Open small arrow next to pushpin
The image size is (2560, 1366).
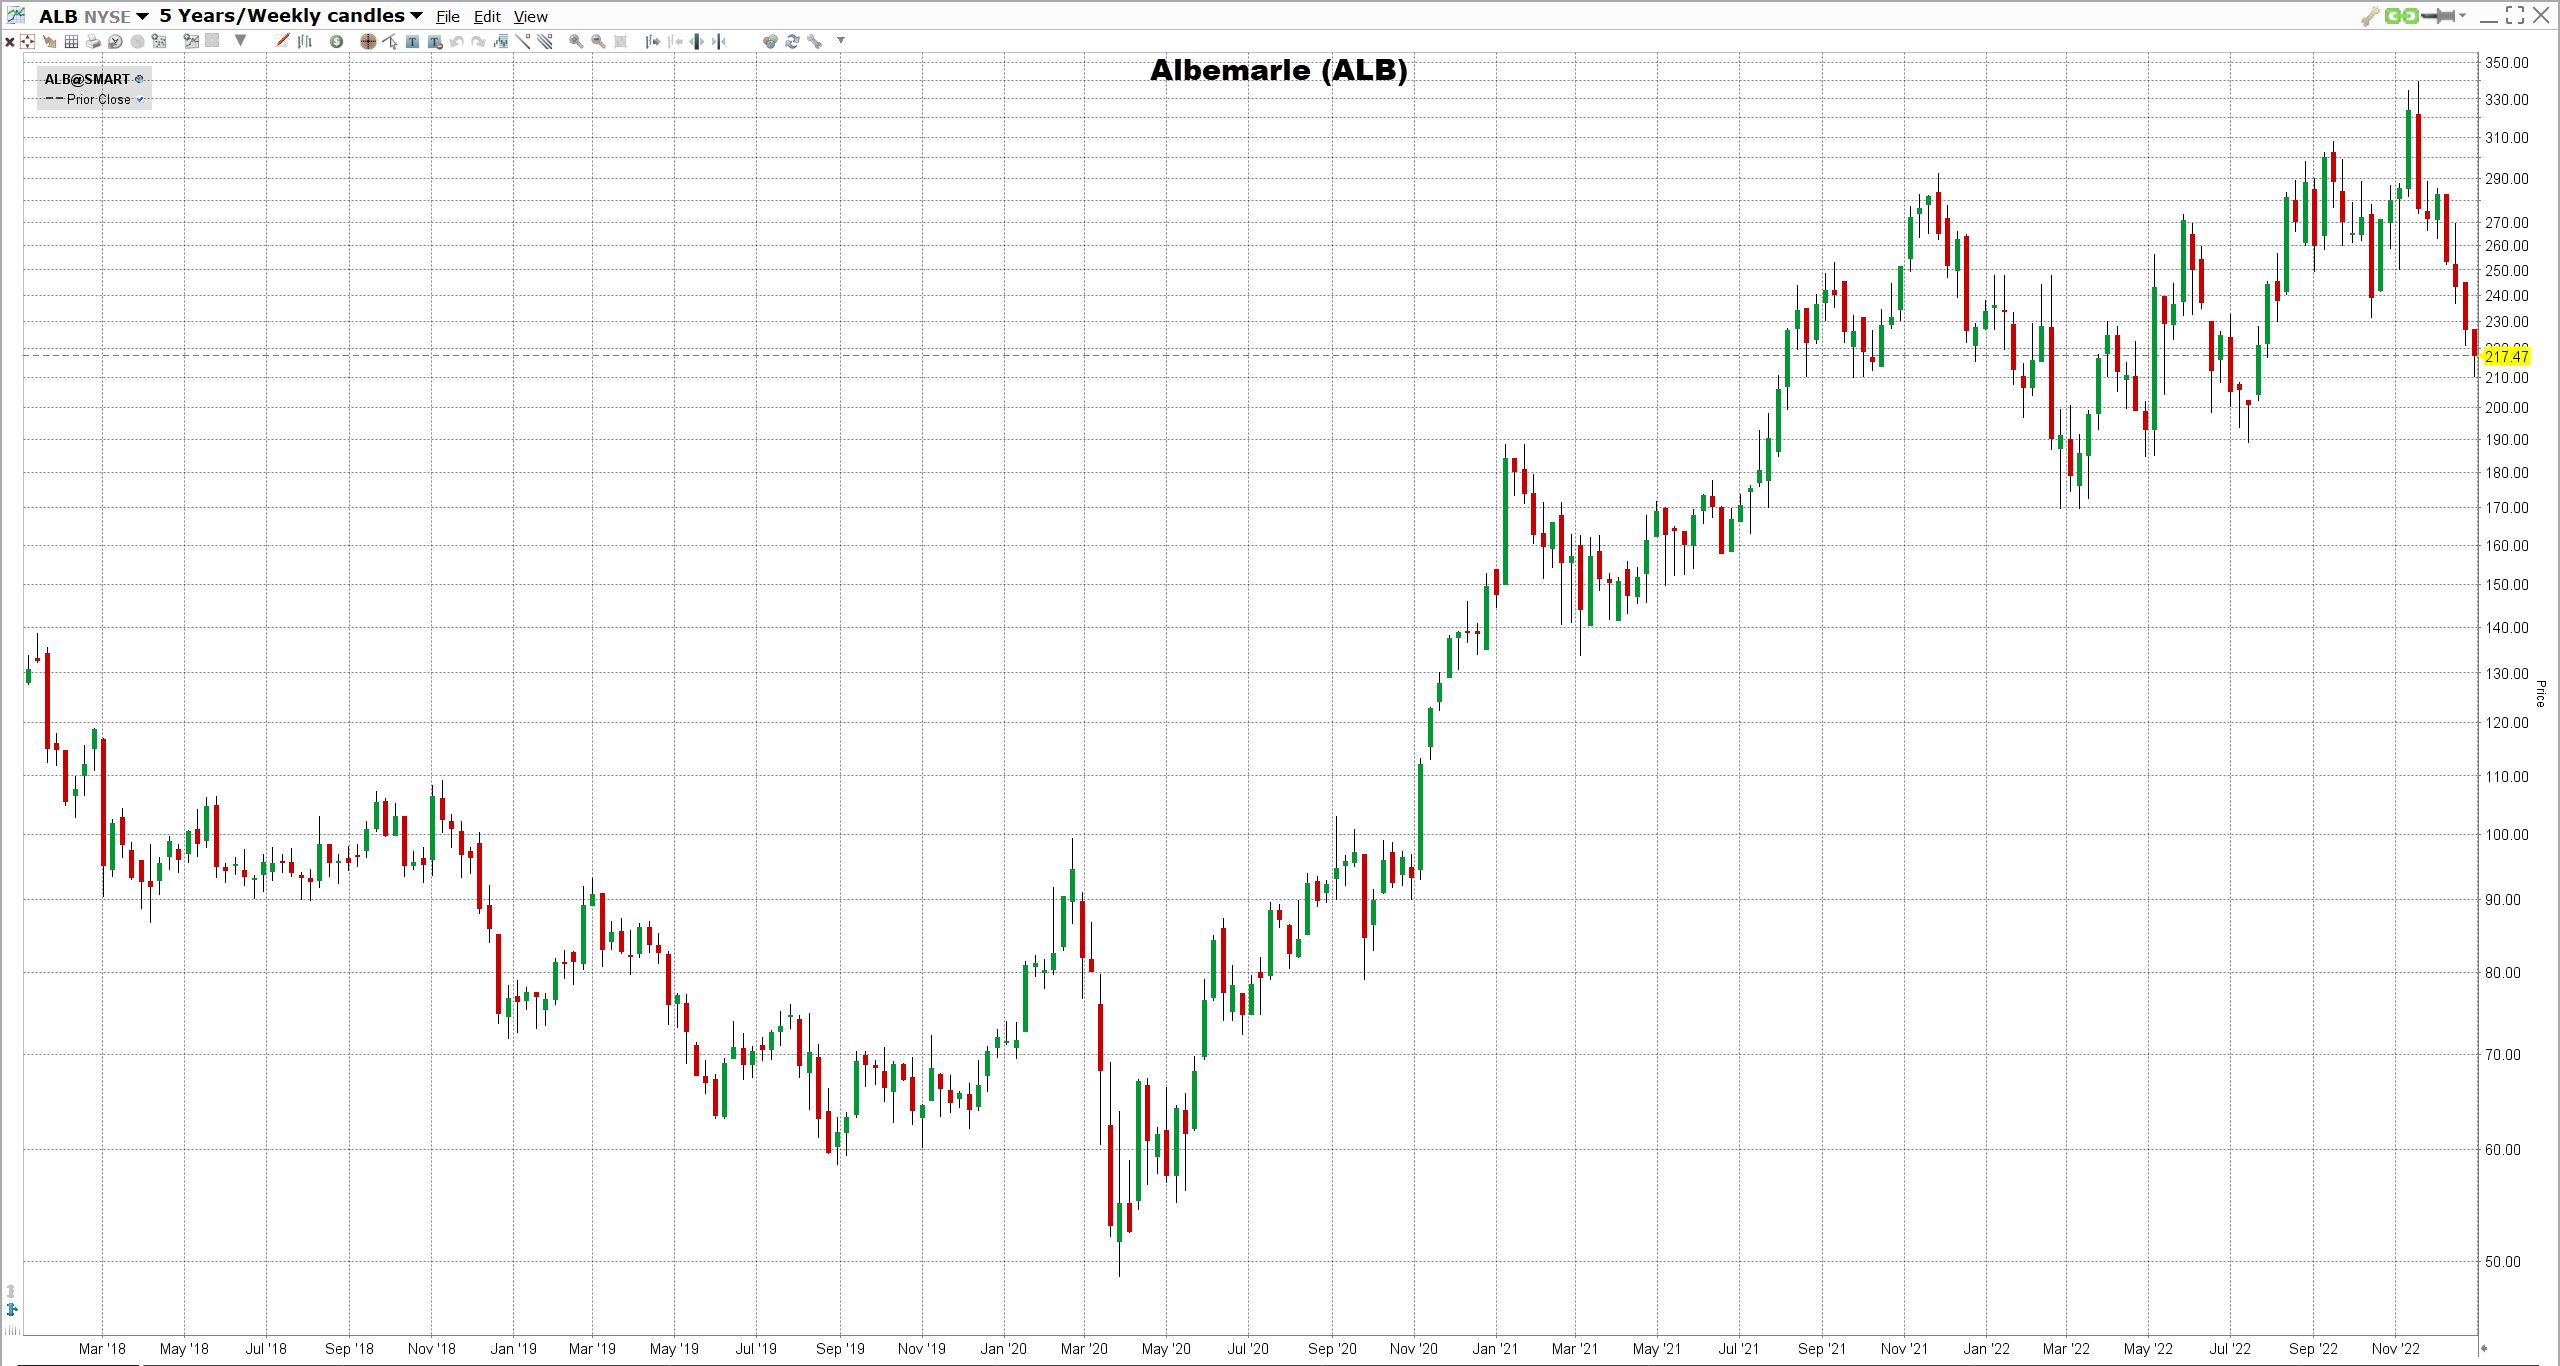[2462, 16]
